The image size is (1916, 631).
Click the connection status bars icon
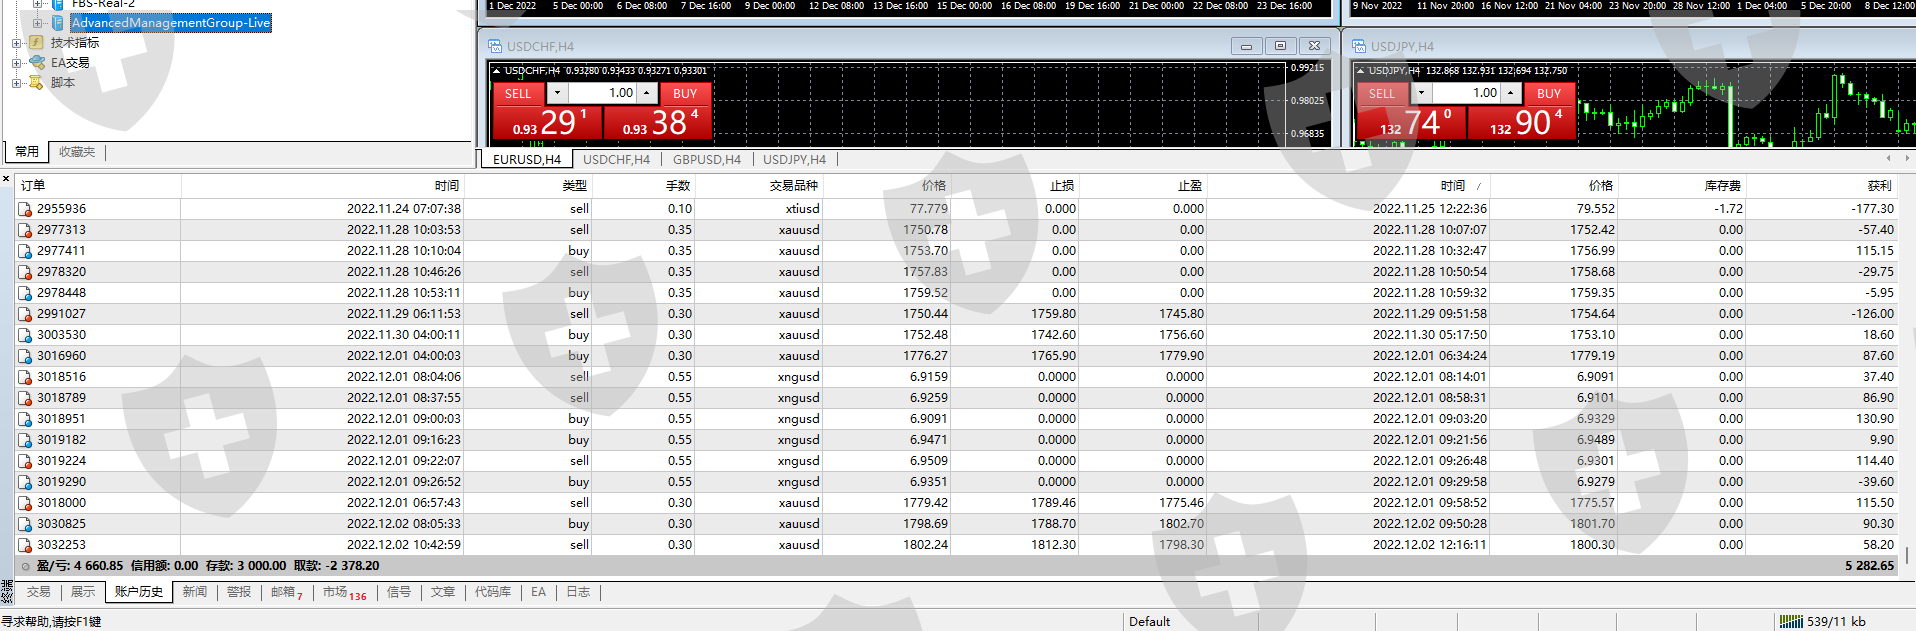pyautogui.click(x=1790, y=621)
